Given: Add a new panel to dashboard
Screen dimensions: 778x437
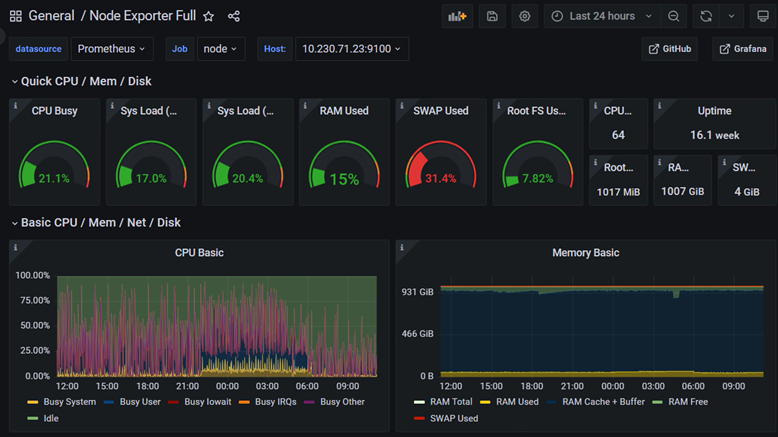Looking at the screenshot, I should point(457,16).
